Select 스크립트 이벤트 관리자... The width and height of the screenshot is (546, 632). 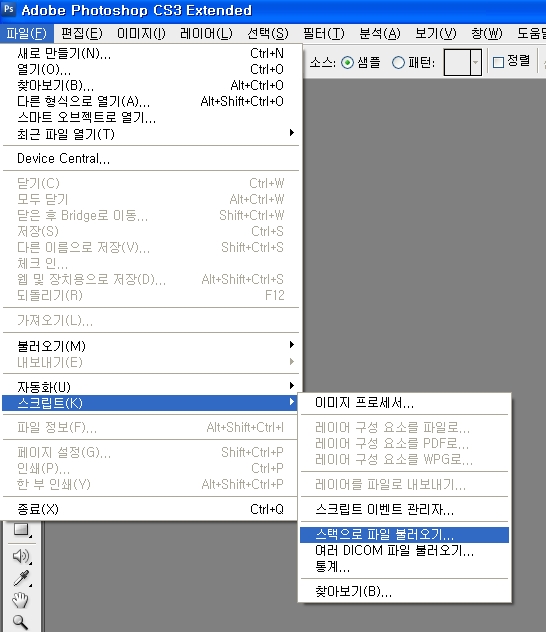pos(405,509)
